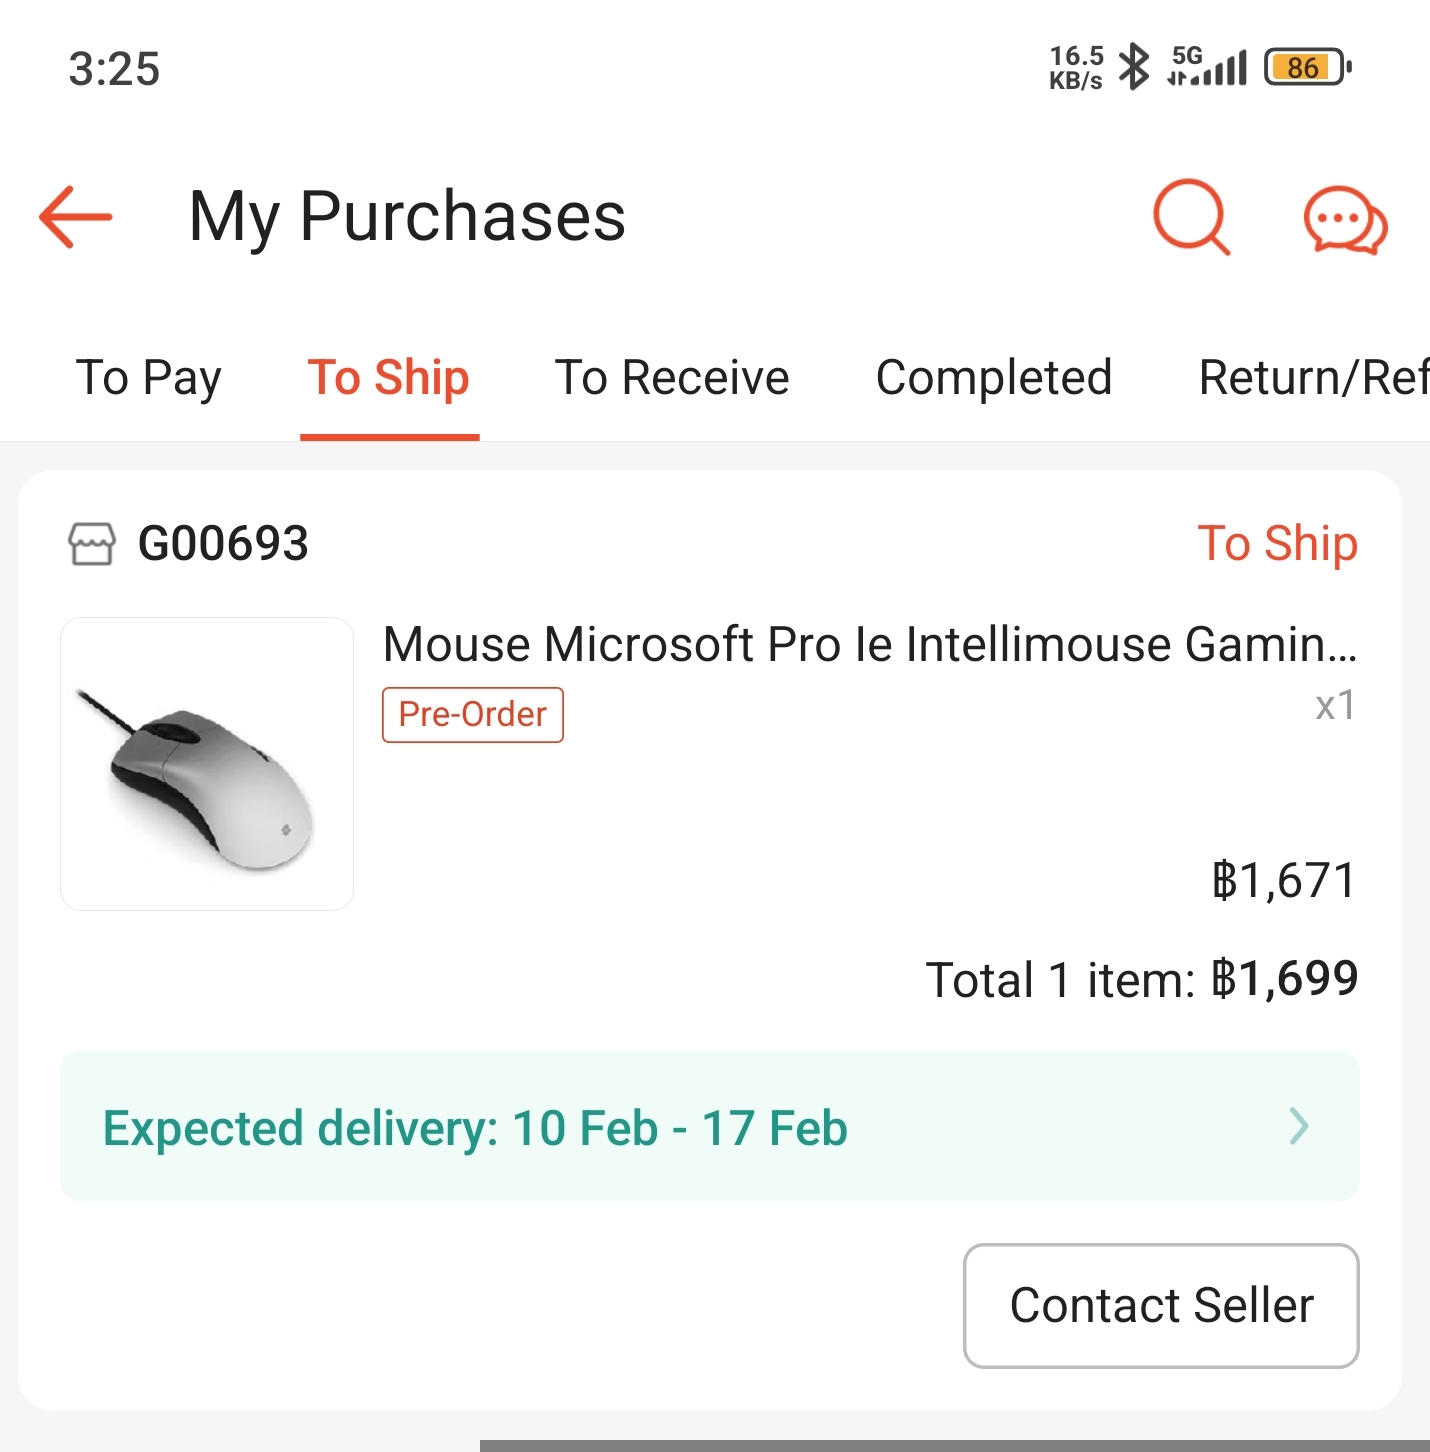Screen dimensions: 1430x1452
Task: Tap the shop storefront icon beside G00693
Action: (x=92, y=544)
